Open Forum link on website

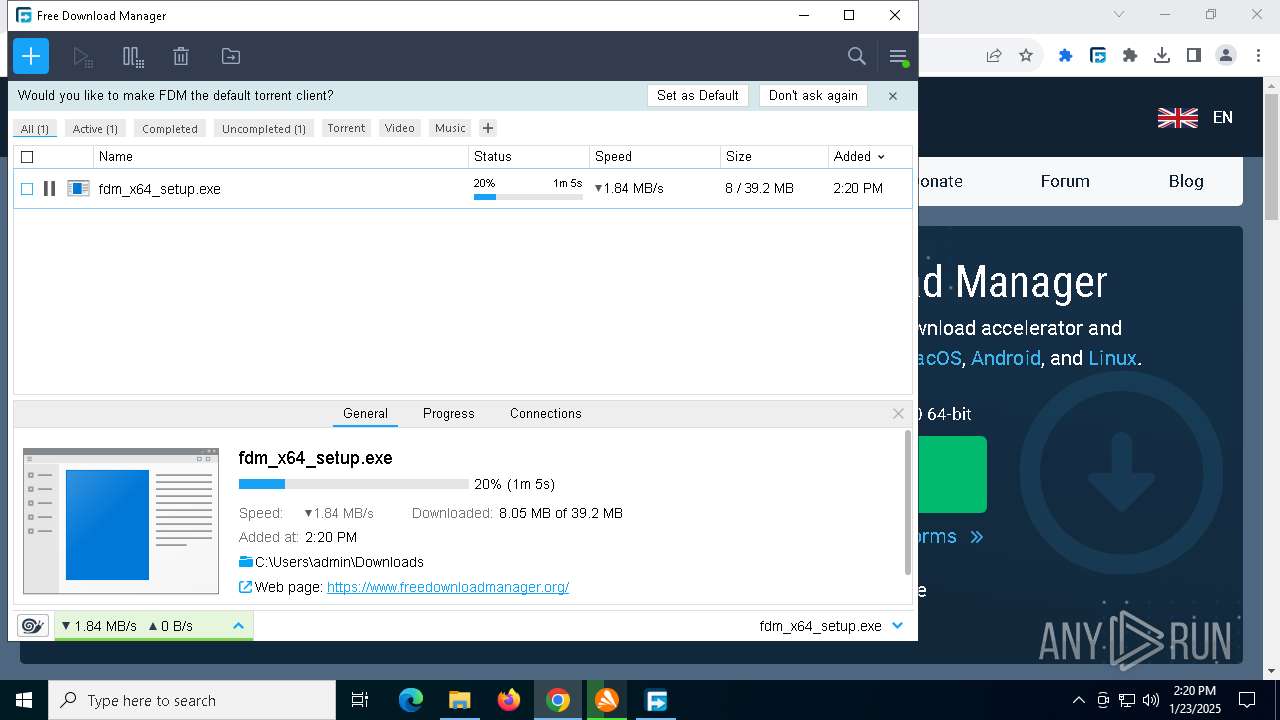pyautogui.click(x=1065, y=181)
